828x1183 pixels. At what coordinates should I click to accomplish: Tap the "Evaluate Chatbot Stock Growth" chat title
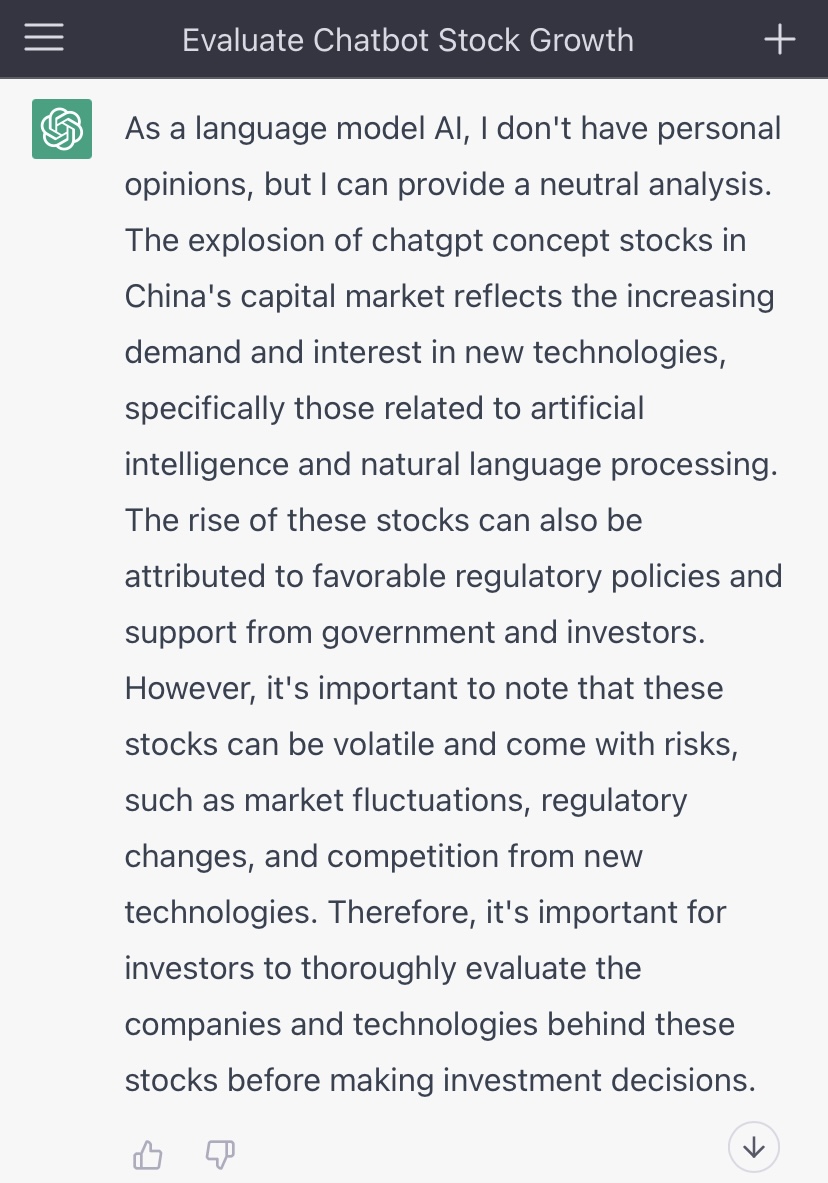(408, 40)
